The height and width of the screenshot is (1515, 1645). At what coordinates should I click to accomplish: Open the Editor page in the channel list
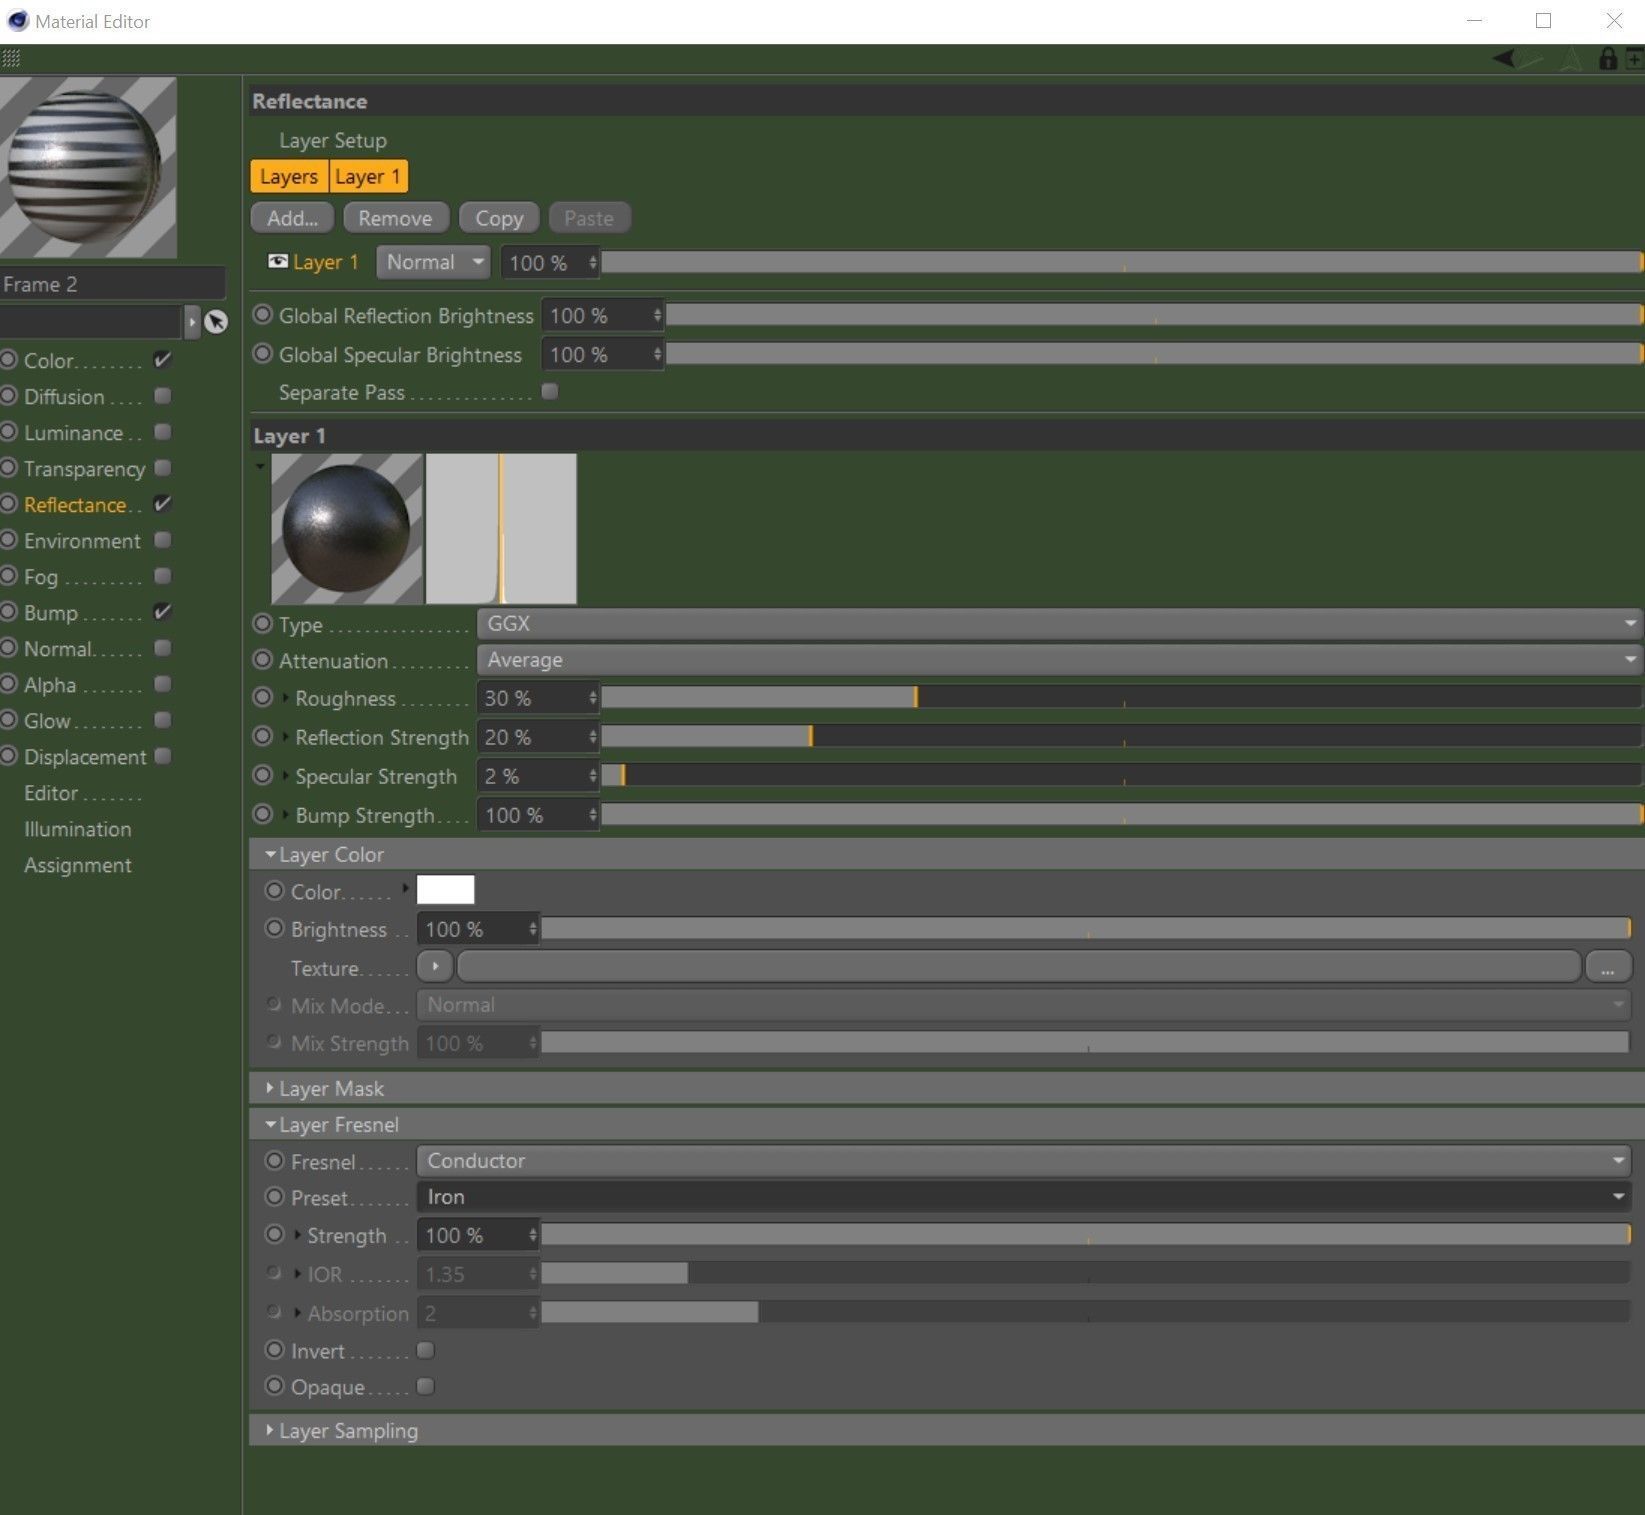pyautogui.click(x=51, y=793)
